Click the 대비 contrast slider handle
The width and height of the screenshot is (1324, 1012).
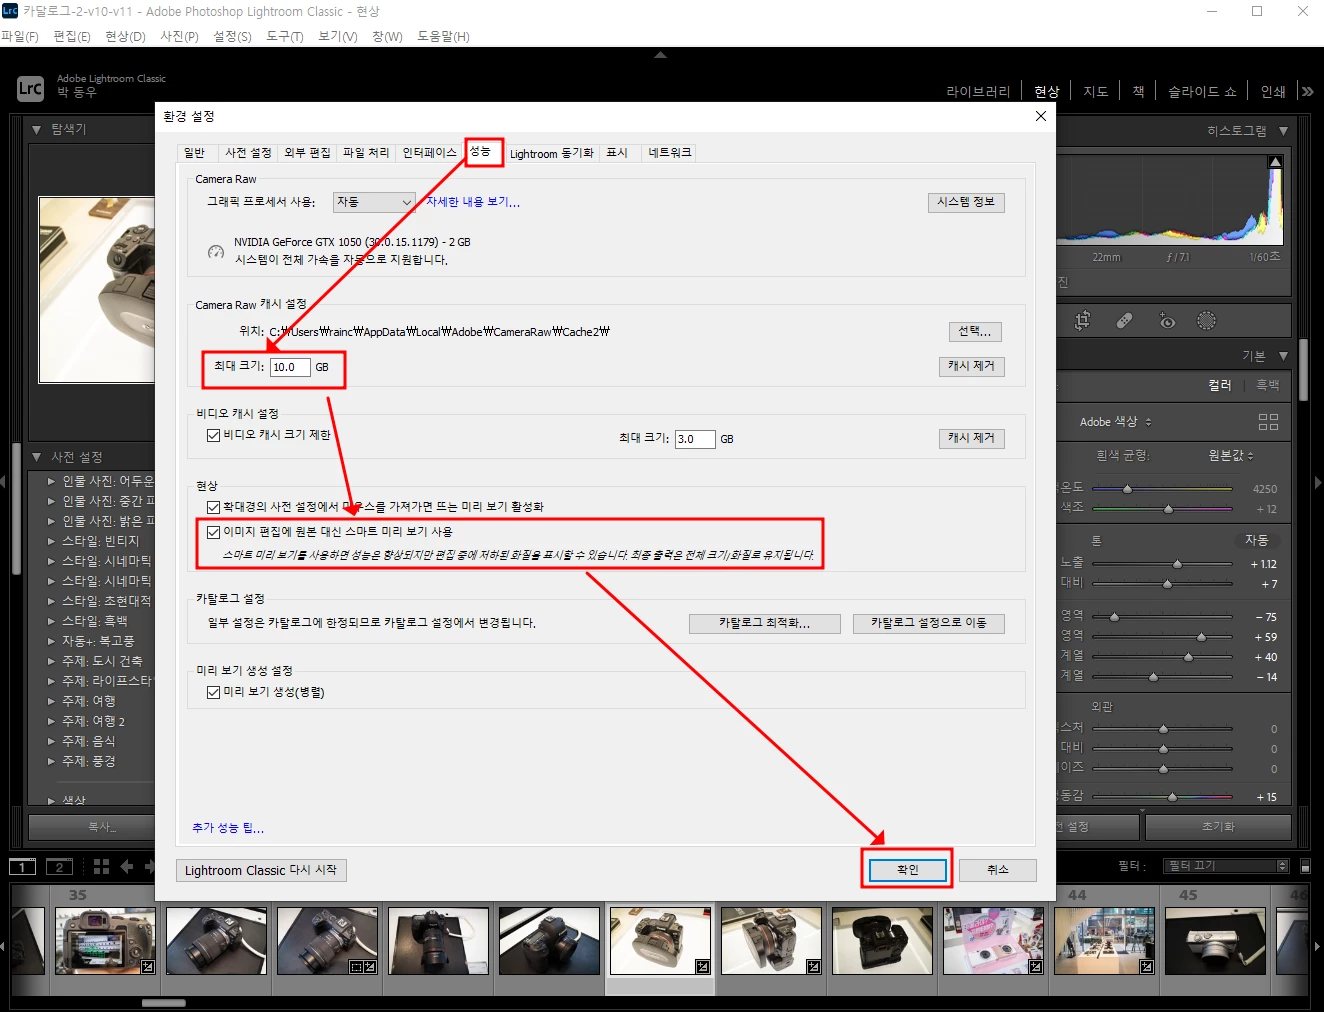(1167, 584)
